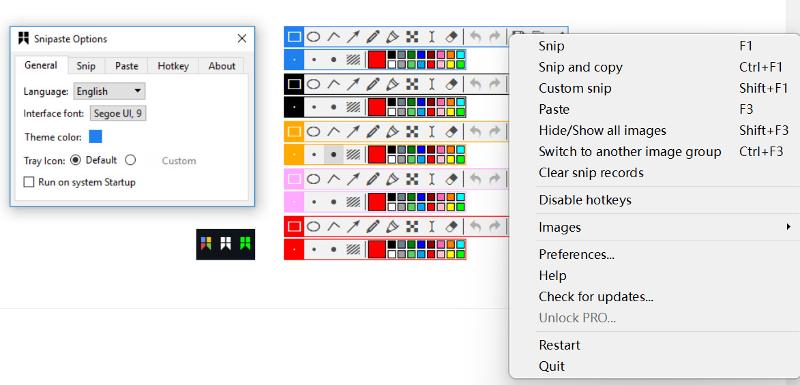The height and width of the screenshot is (385, 800).
Task: Select the Default tray icon radio button
Action: pos(76,160)
